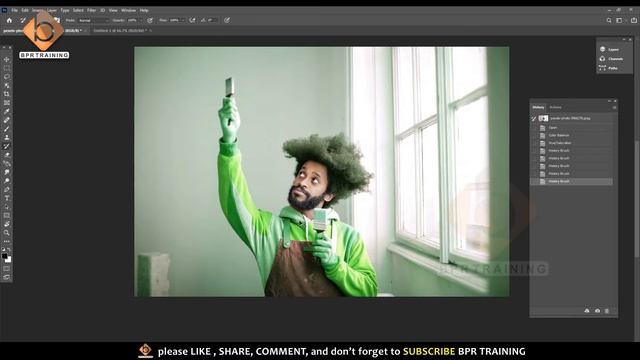Select the Move tool

(x=7, y=60)
